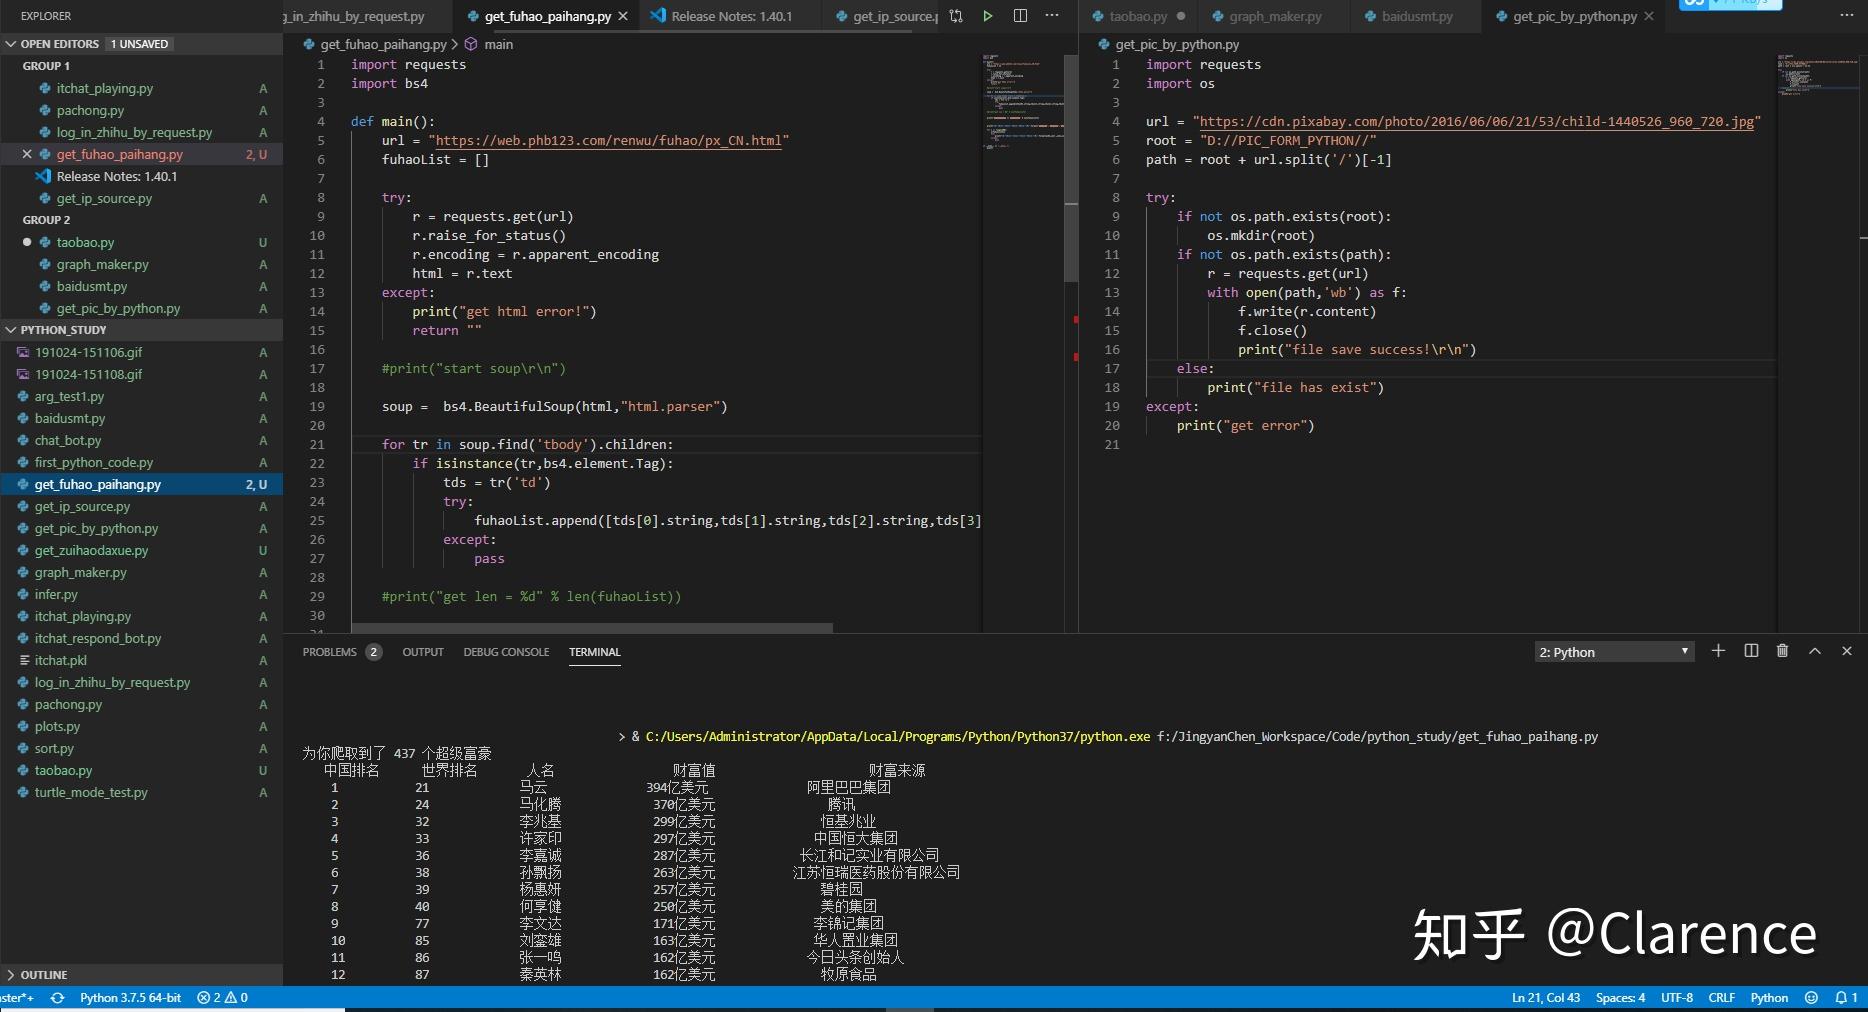Screen dimensions: 1868x1012
Task: Click the notification bell in the status bar
Action: 1842,998
